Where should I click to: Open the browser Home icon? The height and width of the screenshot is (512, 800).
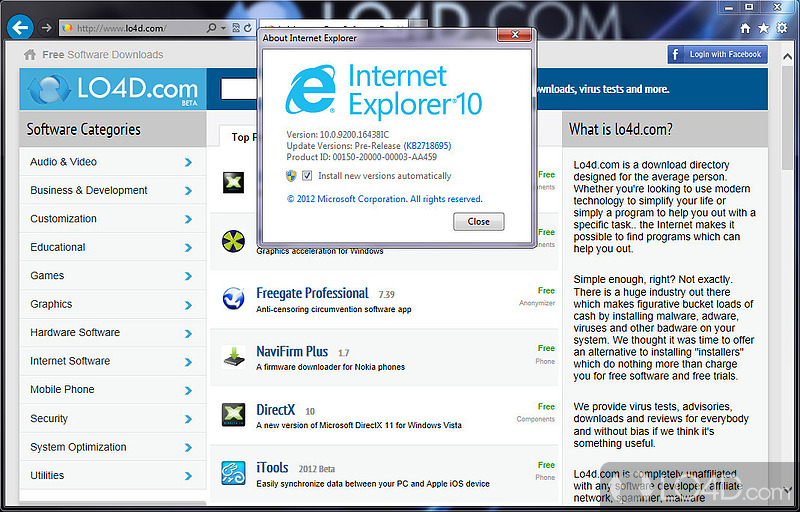tap(745, 28)
